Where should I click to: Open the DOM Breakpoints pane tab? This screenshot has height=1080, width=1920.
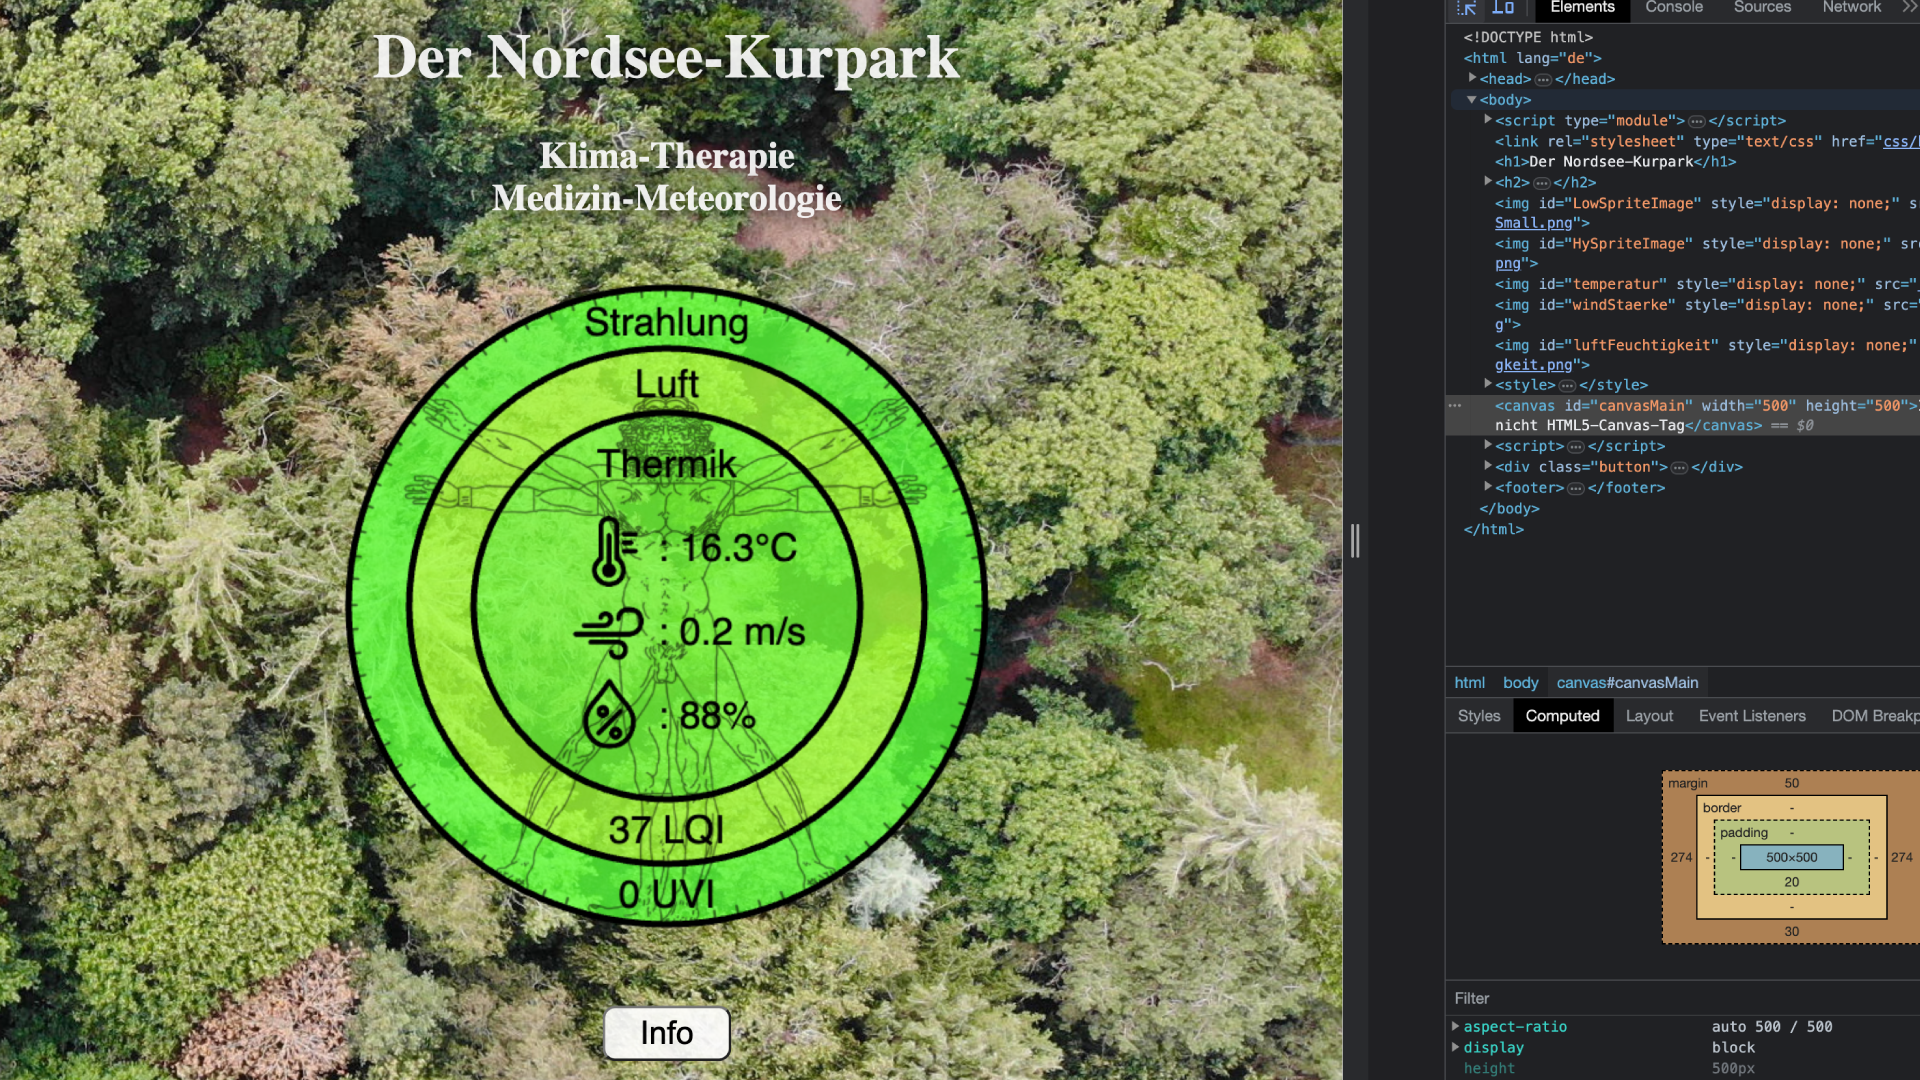click(x=1874, y=716)
